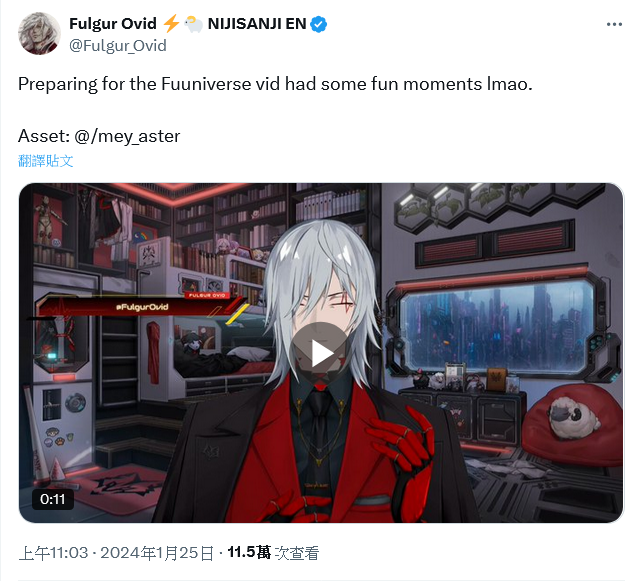Open the 上午11:03 post timestamp
This screenshot has width=641, height=581.
tap(53, 553)
